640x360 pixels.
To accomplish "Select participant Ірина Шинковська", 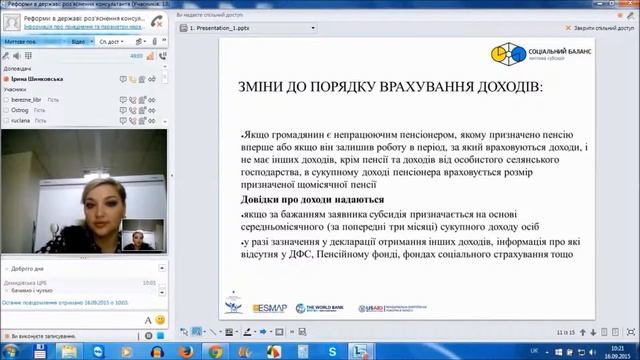I will (37, 79).
